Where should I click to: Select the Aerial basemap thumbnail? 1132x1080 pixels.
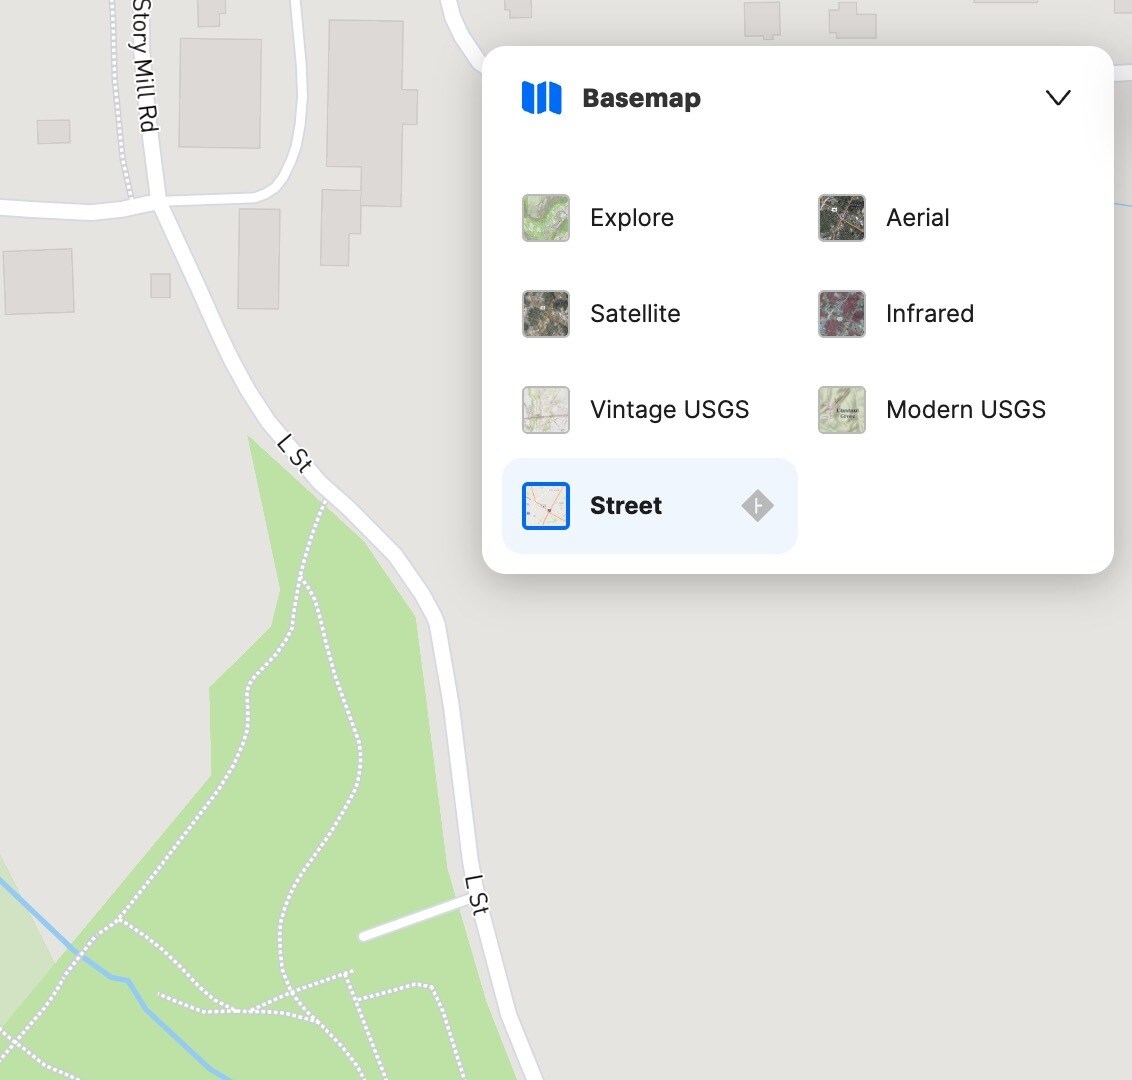click(x=841, y=217)
